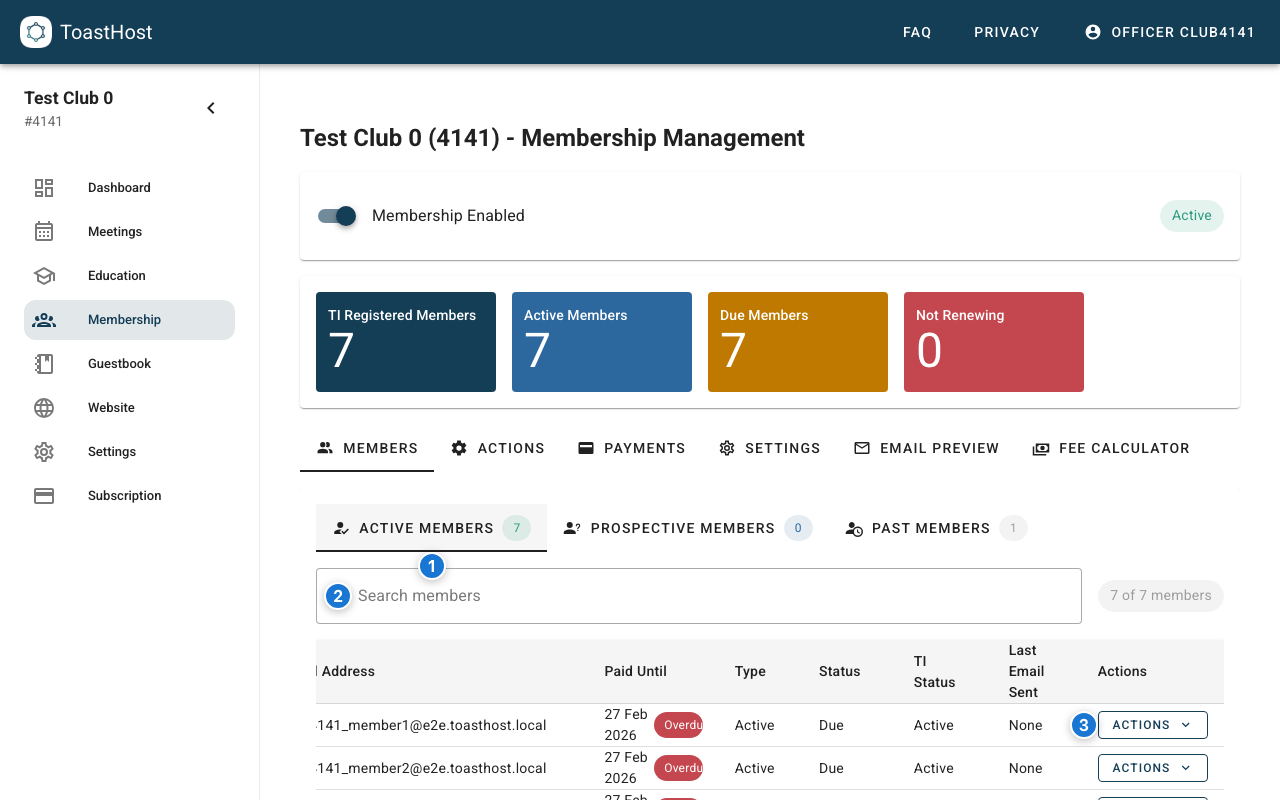Open the Actions dropdown for member2
Image resolution: width=1280 pixels, height=800 pixels.
(x=1152, y=767)
